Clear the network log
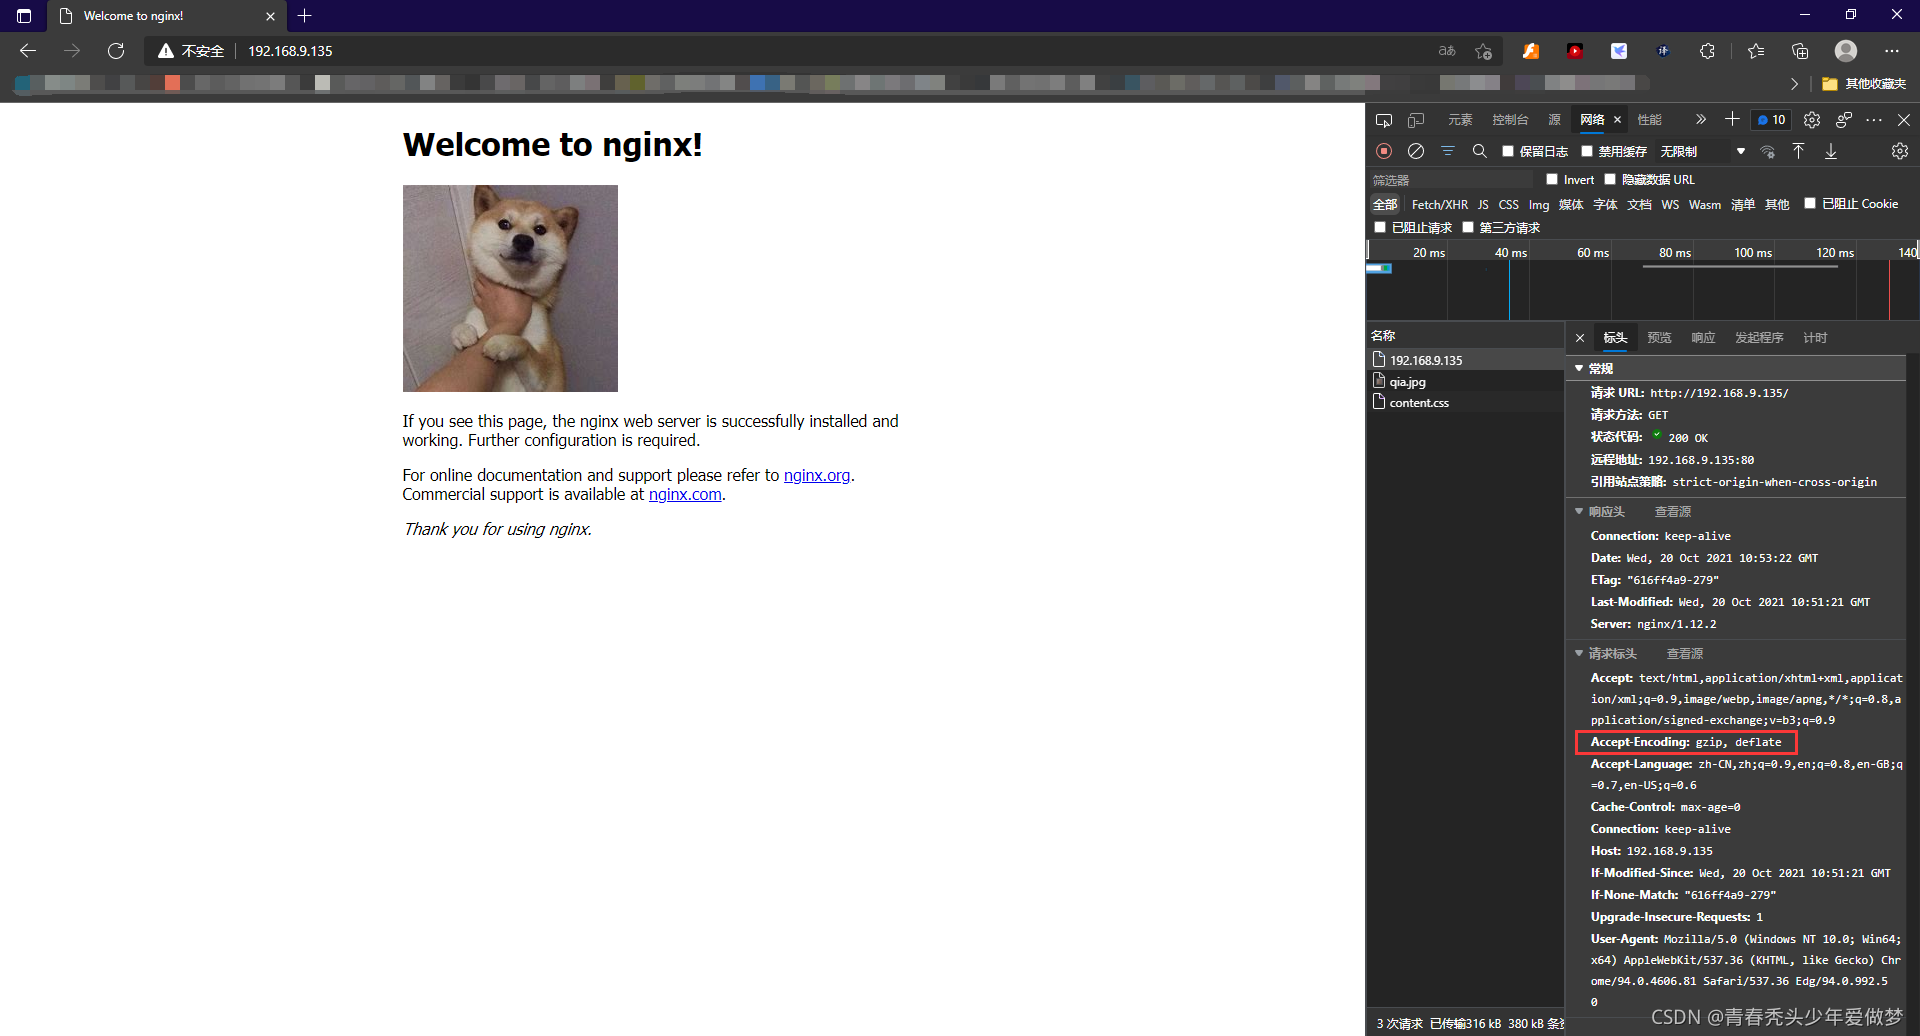Viewport: 1920px width, 1036px height. coord(1416,151)
